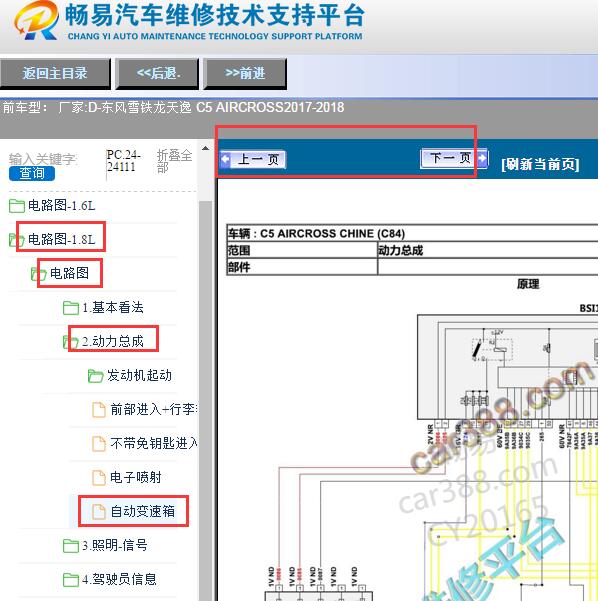Viewport: 598px width, 601px height.
Task: Click right arrow icon on 下一页
Action: click(482, 158)
